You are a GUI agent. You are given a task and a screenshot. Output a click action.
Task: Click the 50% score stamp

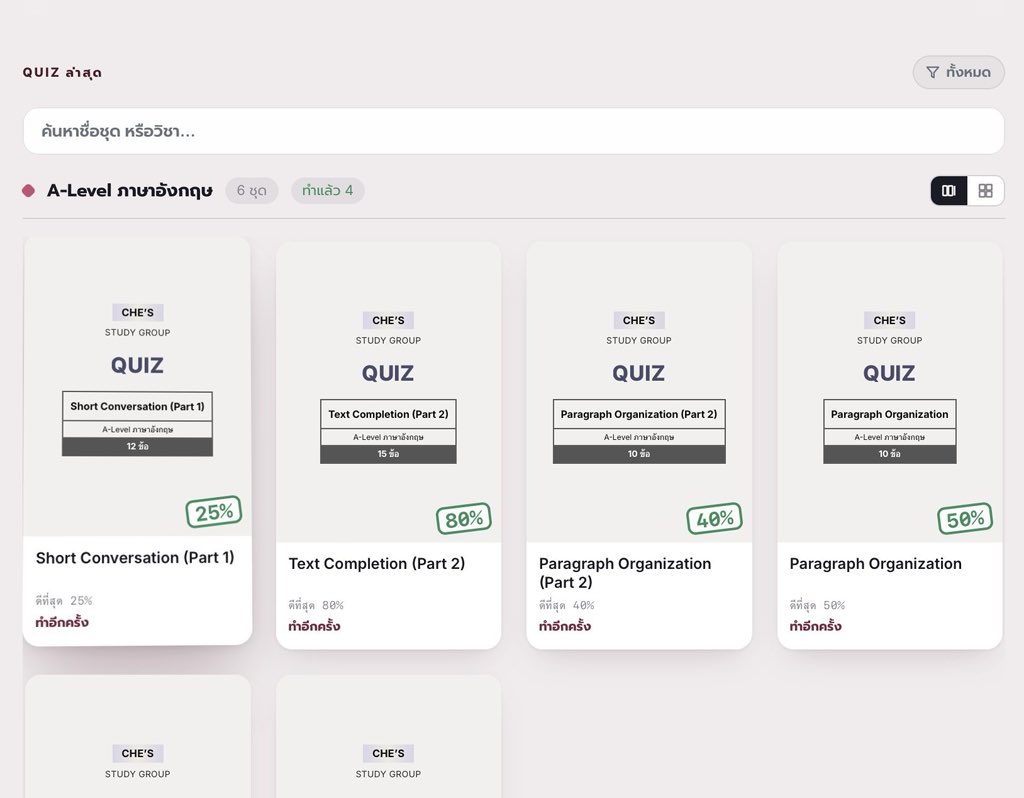965,519
